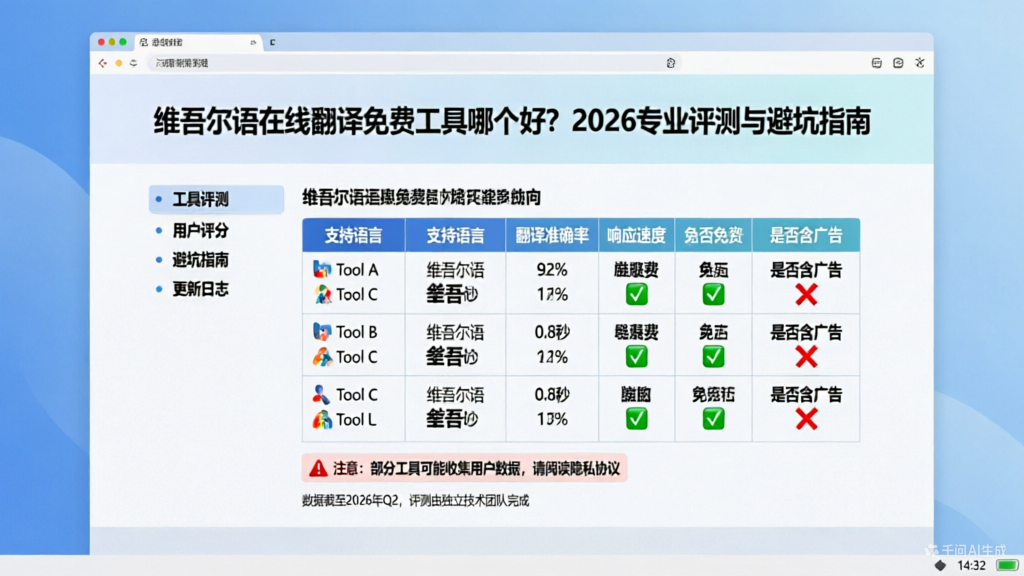Open the first toolbar icon right of the address bar
Viewport: 1024px width, 576px height.
click(x=876, y=63)
